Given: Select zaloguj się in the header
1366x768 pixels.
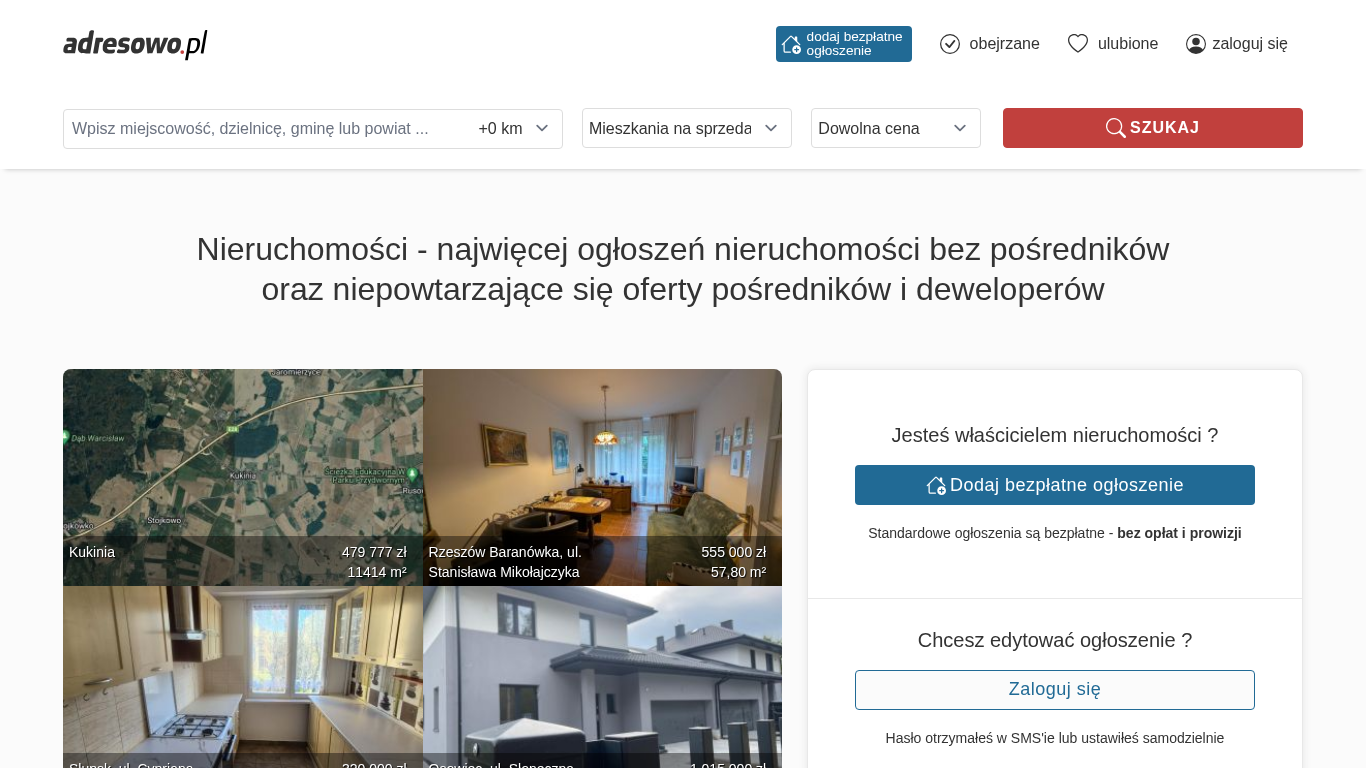Looking at the screenshot, I should pyautogui.click(x=1249, y=44).
